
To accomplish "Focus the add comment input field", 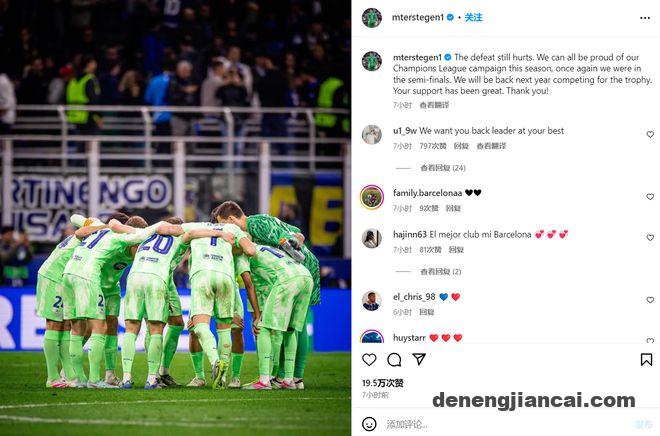I will pos(505,424).
